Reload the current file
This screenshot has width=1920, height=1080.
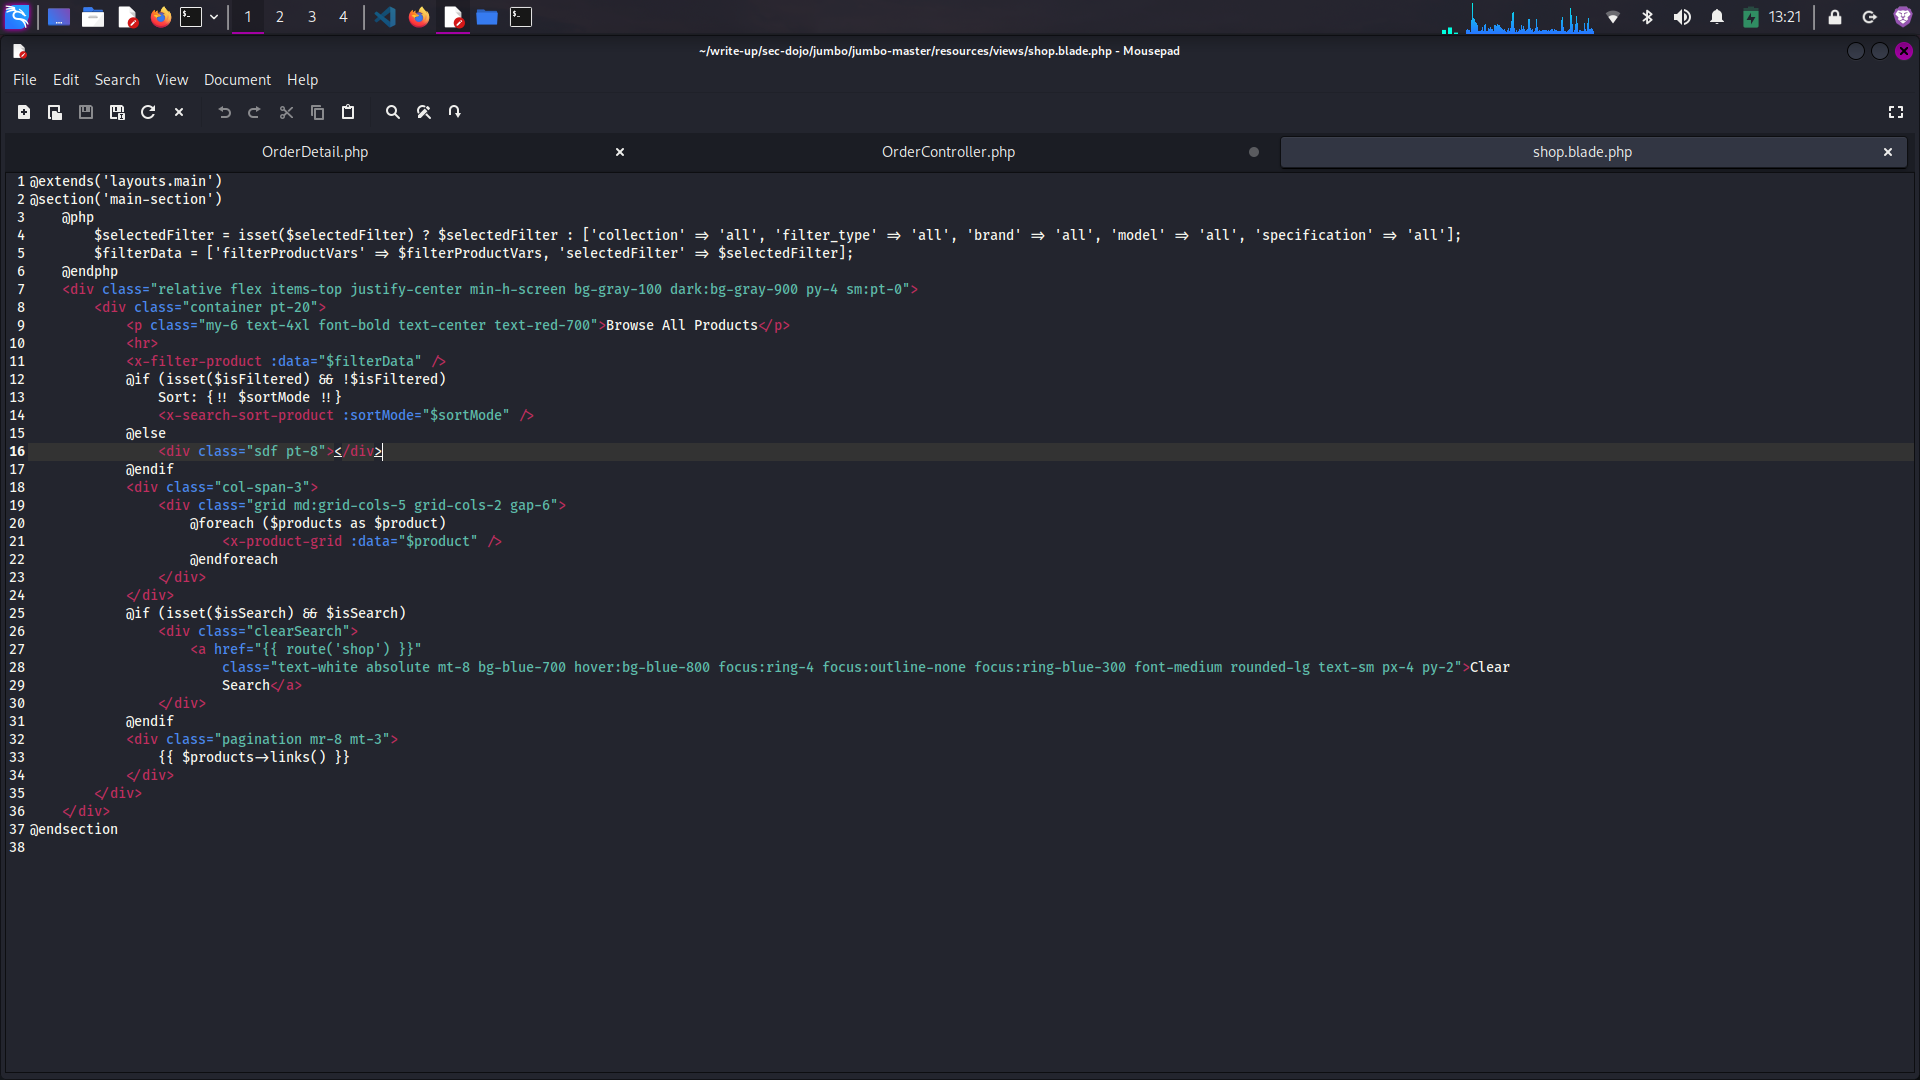(x=148, y=112)
